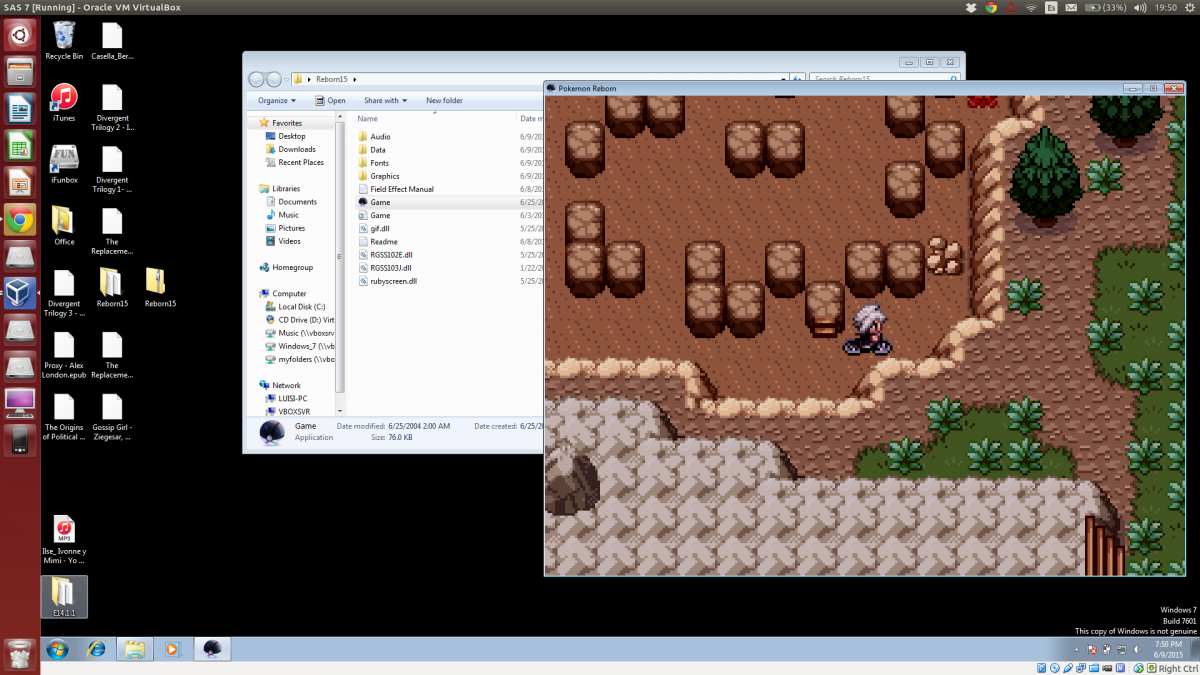1200x675 pixels.
Task: Click the Dropbox indicator in the top panel
Action: [970, 7]
